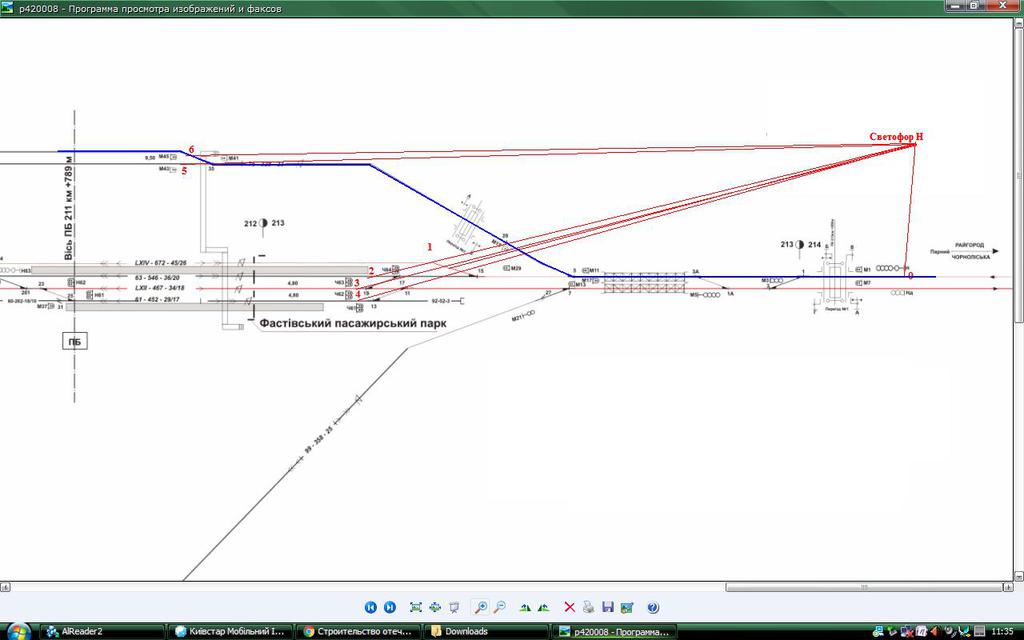This screenshot has width=1024, height=640.
Task: Go to the next image
Action: click(x=390, y=607)
